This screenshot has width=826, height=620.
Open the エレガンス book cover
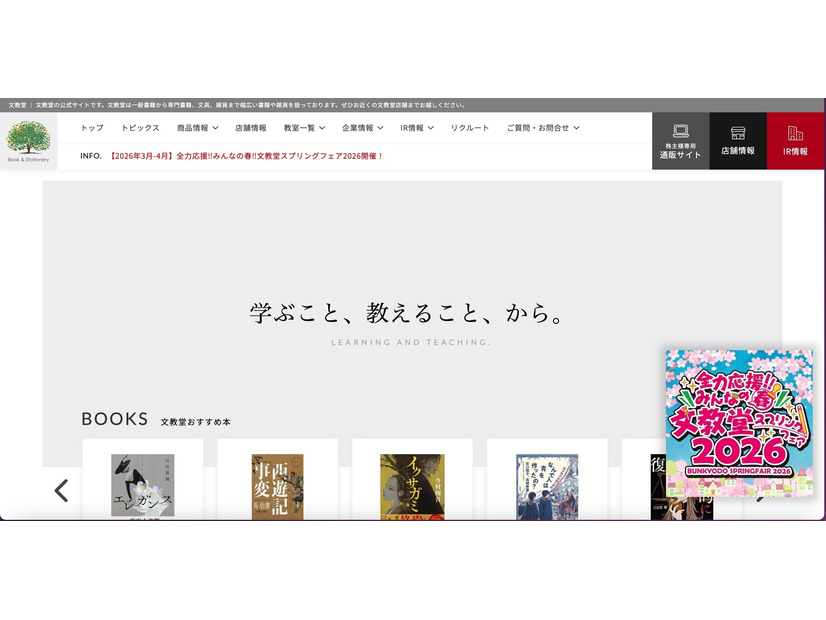(x=142, y=486)
